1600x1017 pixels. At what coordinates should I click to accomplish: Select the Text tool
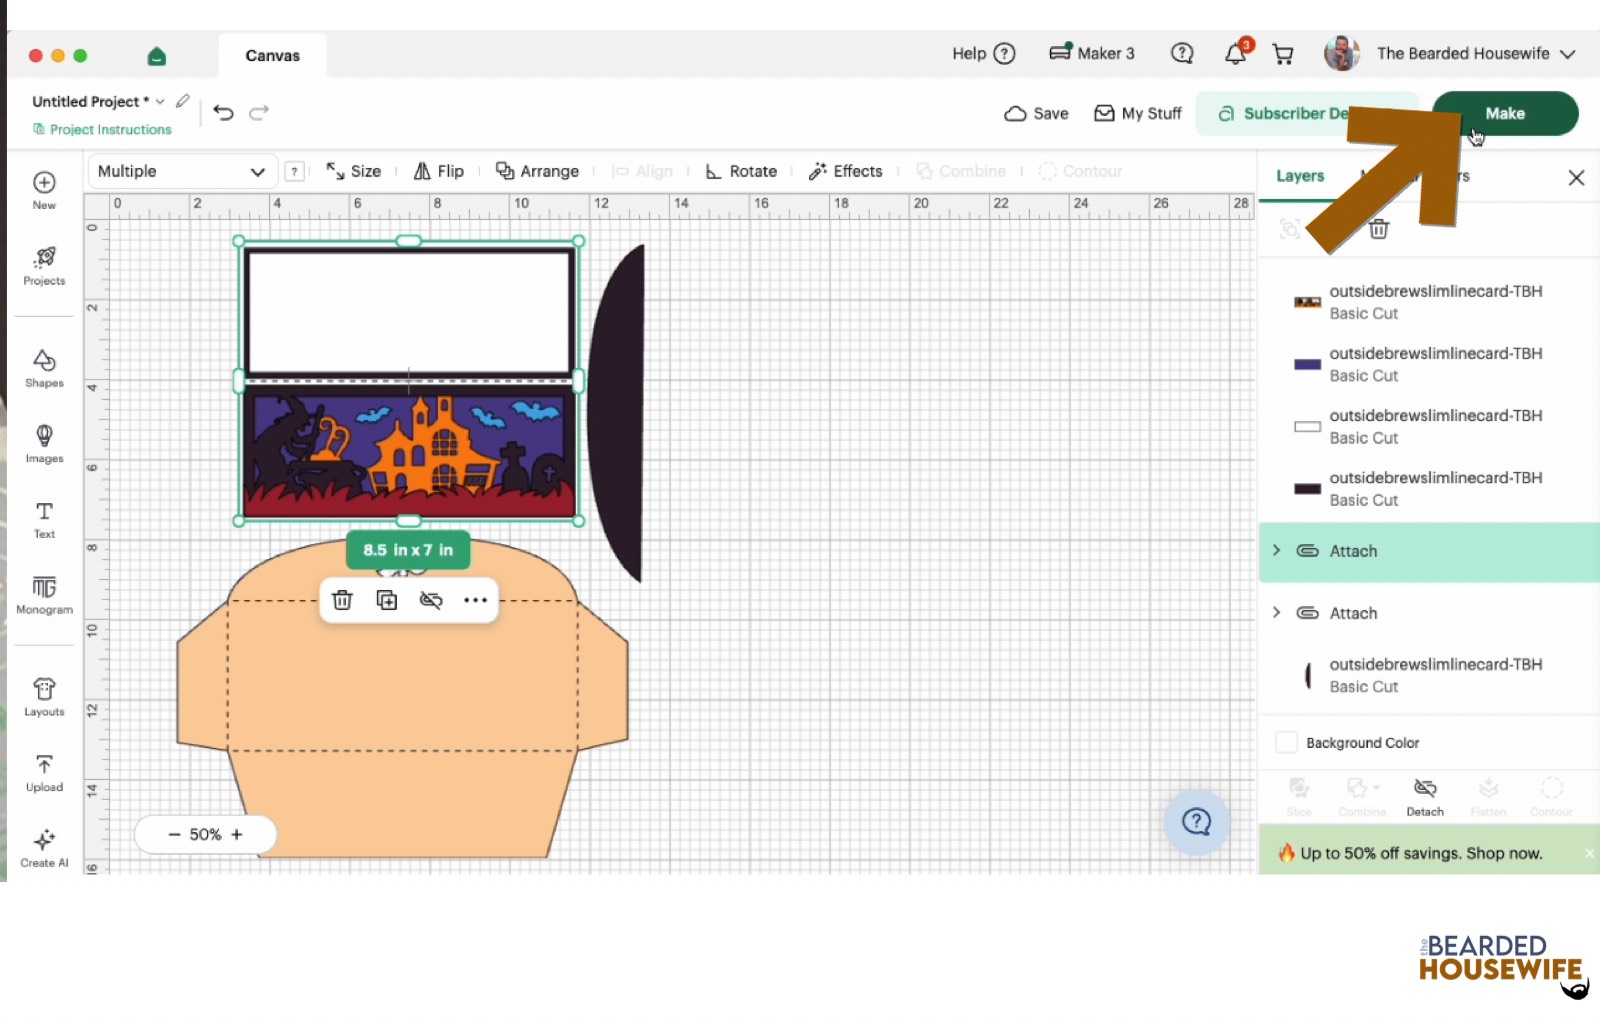[44, 520]
